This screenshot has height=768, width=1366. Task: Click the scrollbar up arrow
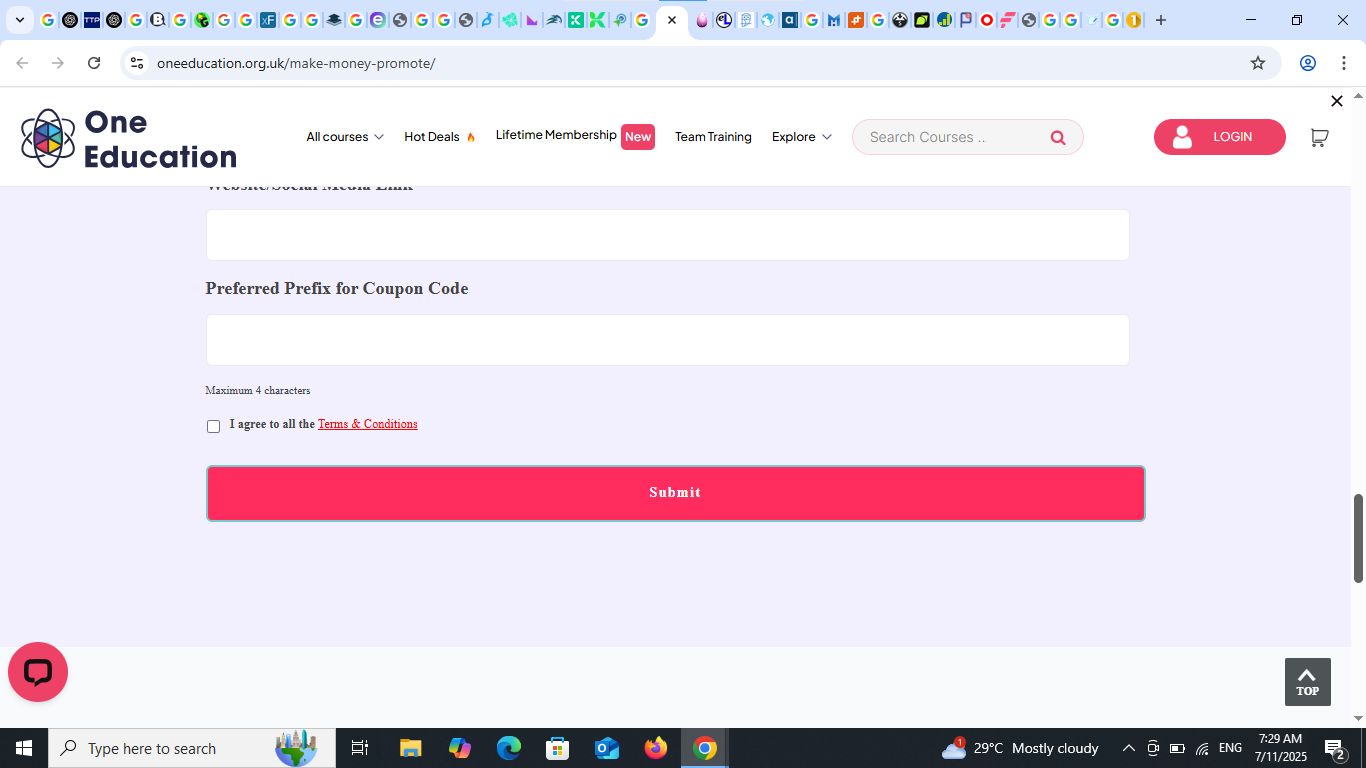pos(1358,96)
